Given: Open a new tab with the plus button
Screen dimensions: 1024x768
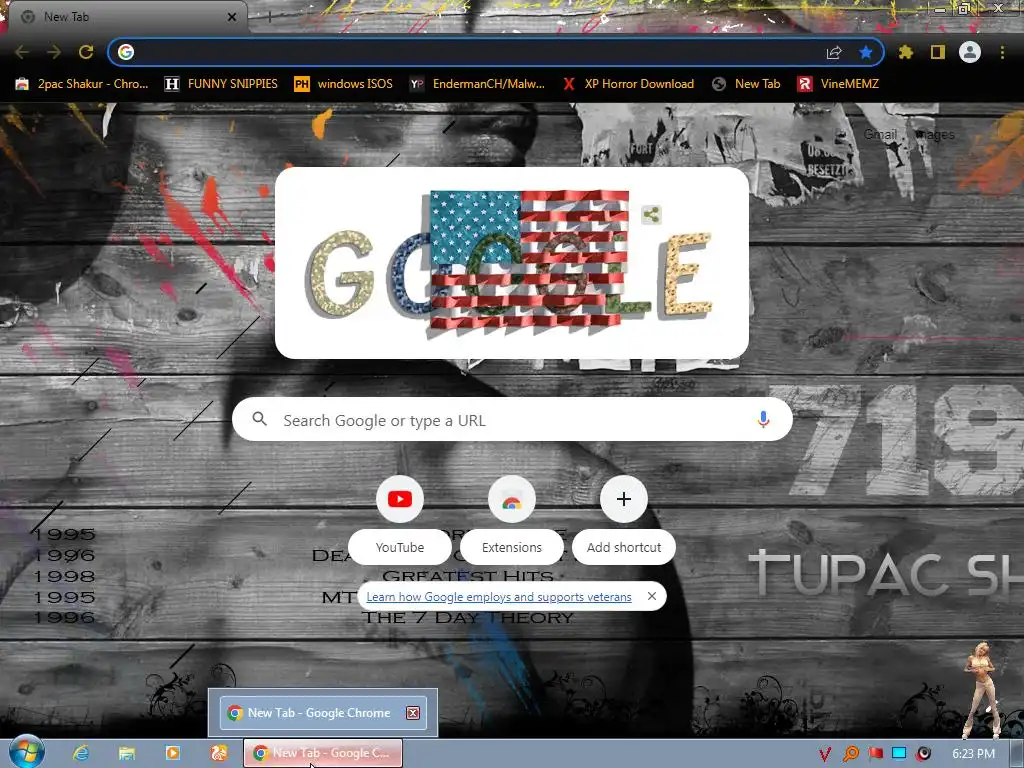Looking at the screenshot, I should point(270,18).
